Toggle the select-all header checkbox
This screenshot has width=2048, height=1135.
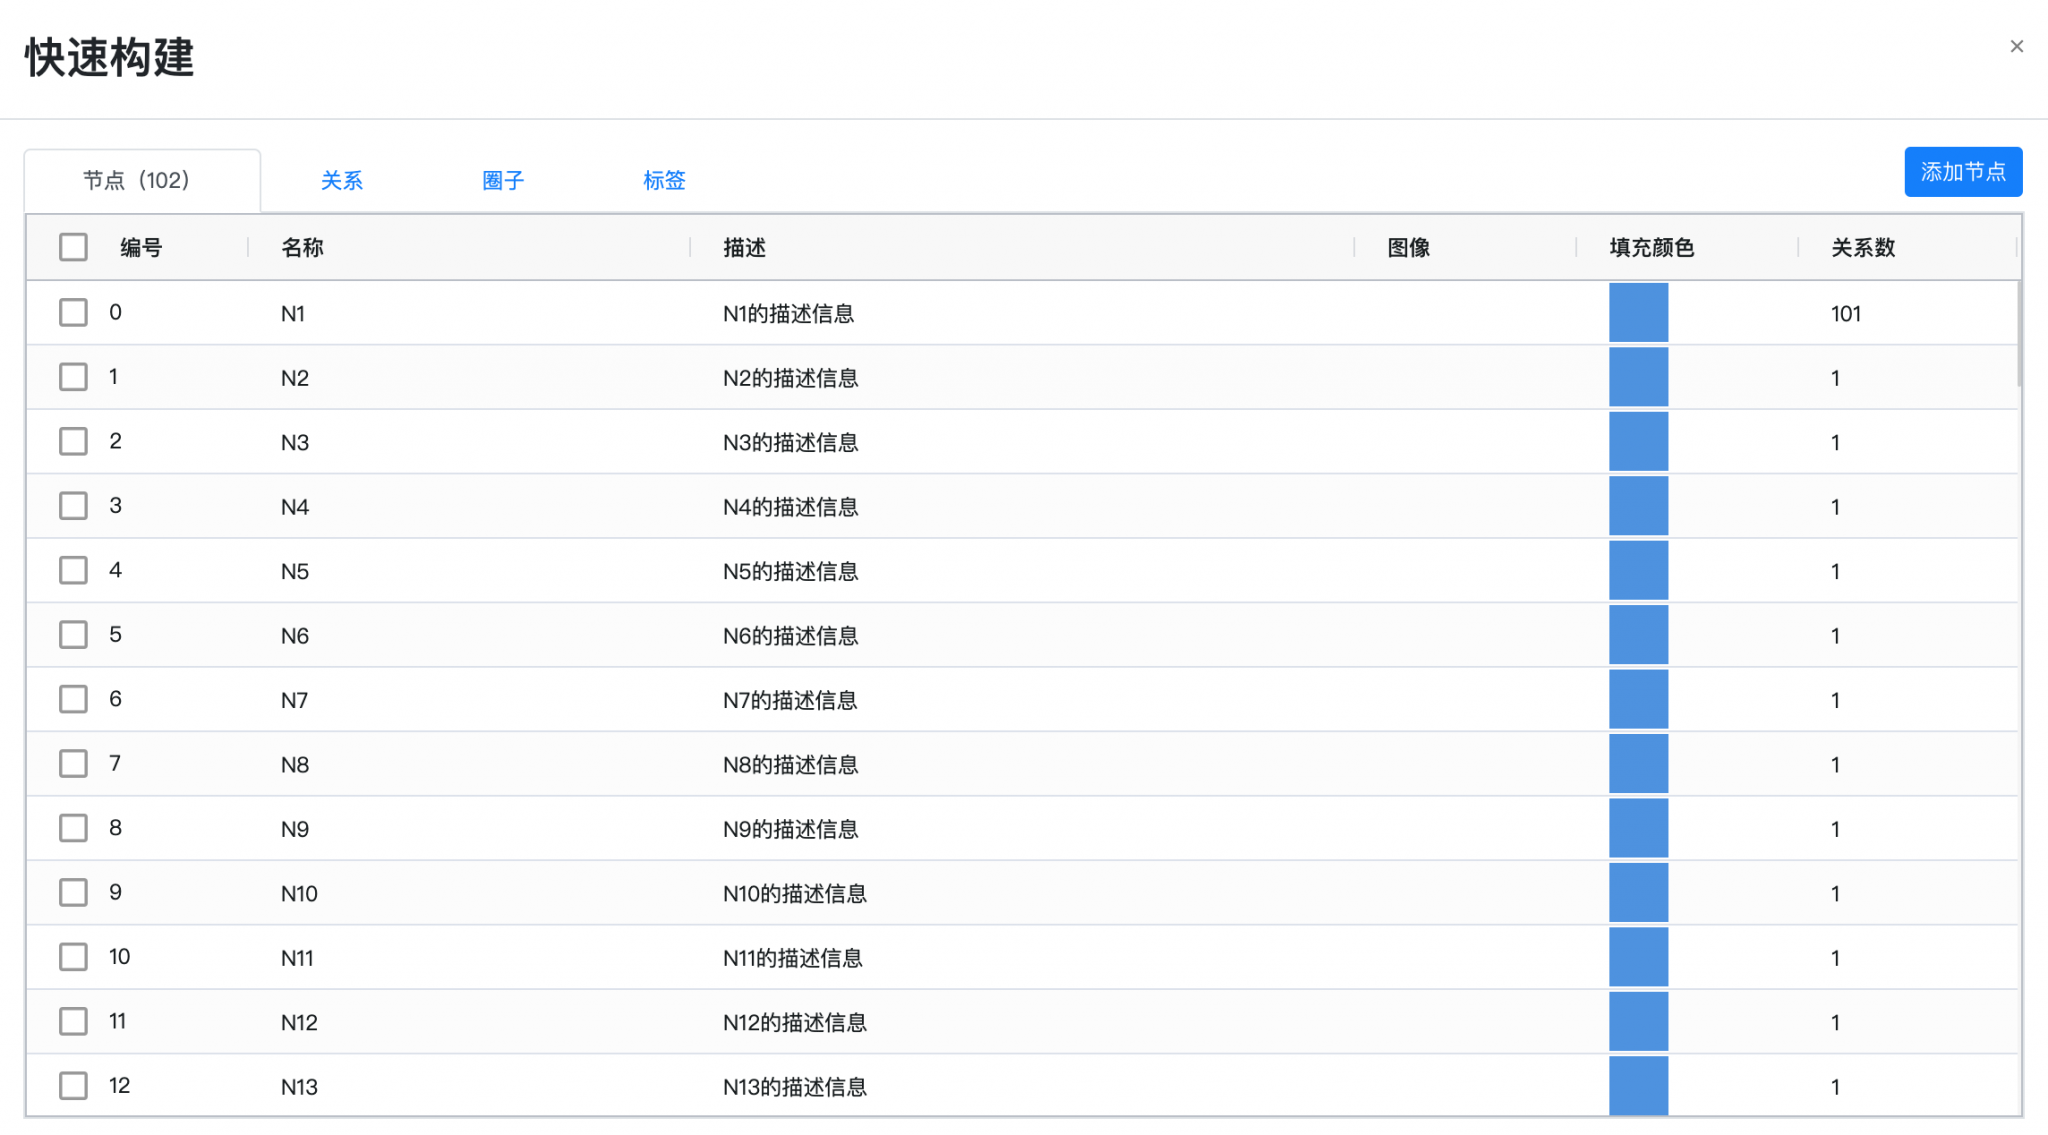(73, 247)
